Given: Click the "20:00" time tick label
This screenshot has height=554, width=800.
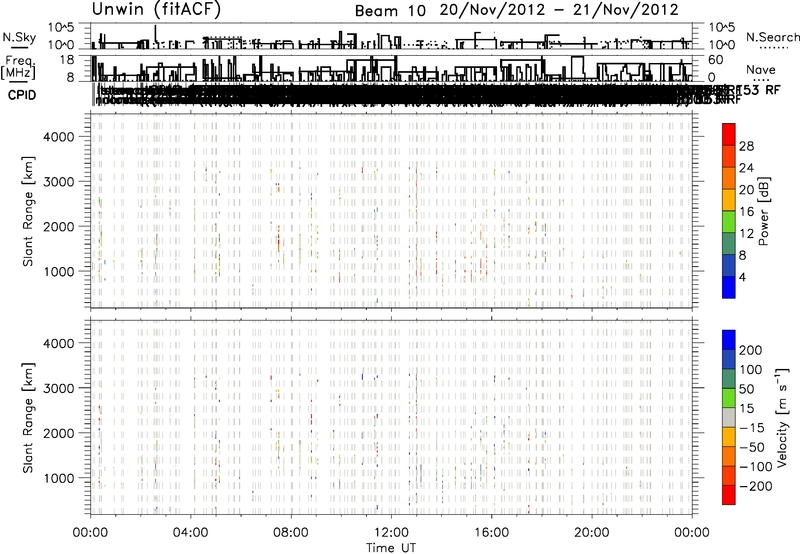Looking at the screenshot, I should (591, 533).
